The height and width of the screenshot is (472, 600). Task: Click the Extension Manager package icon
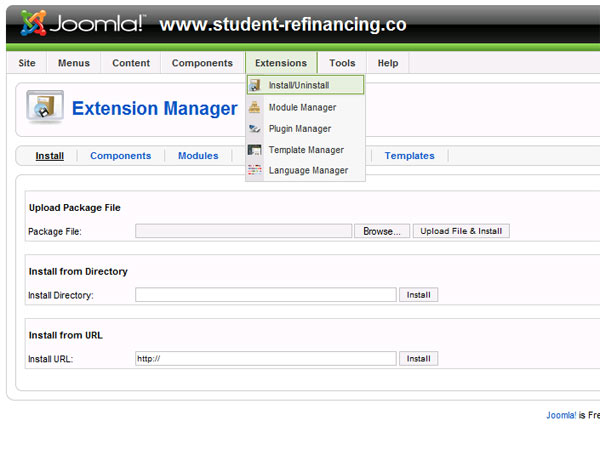pyautogui.click(x=45, y=107)
